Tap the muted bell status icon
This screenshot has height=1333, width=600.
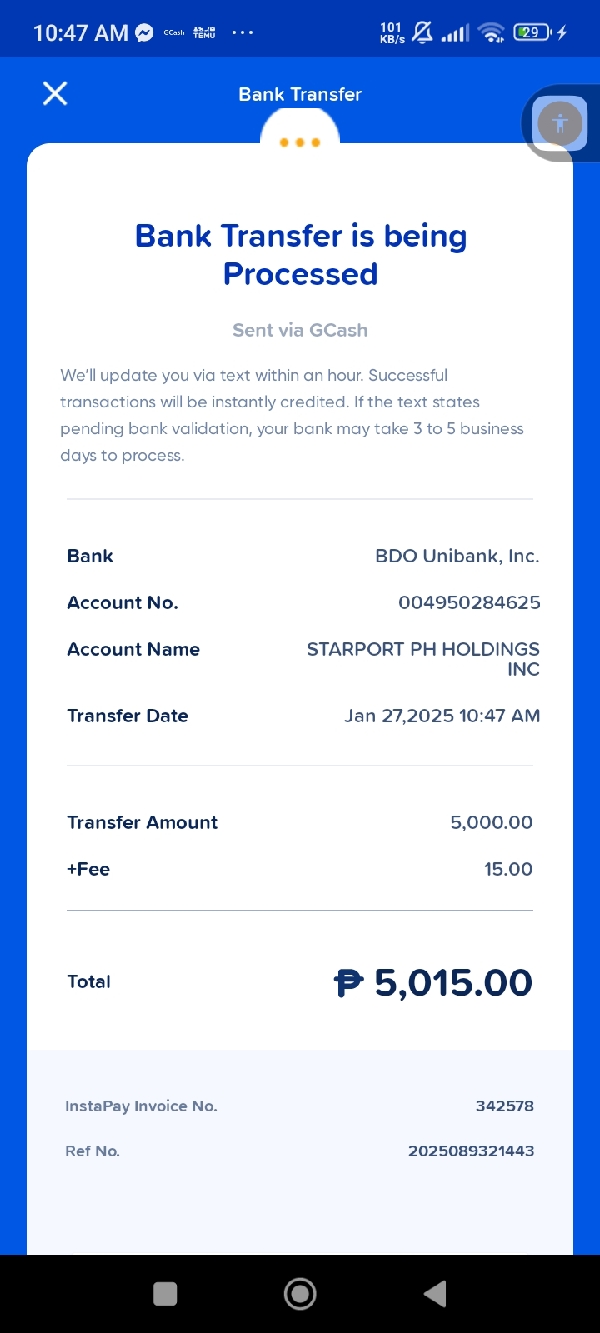point(422,33)
